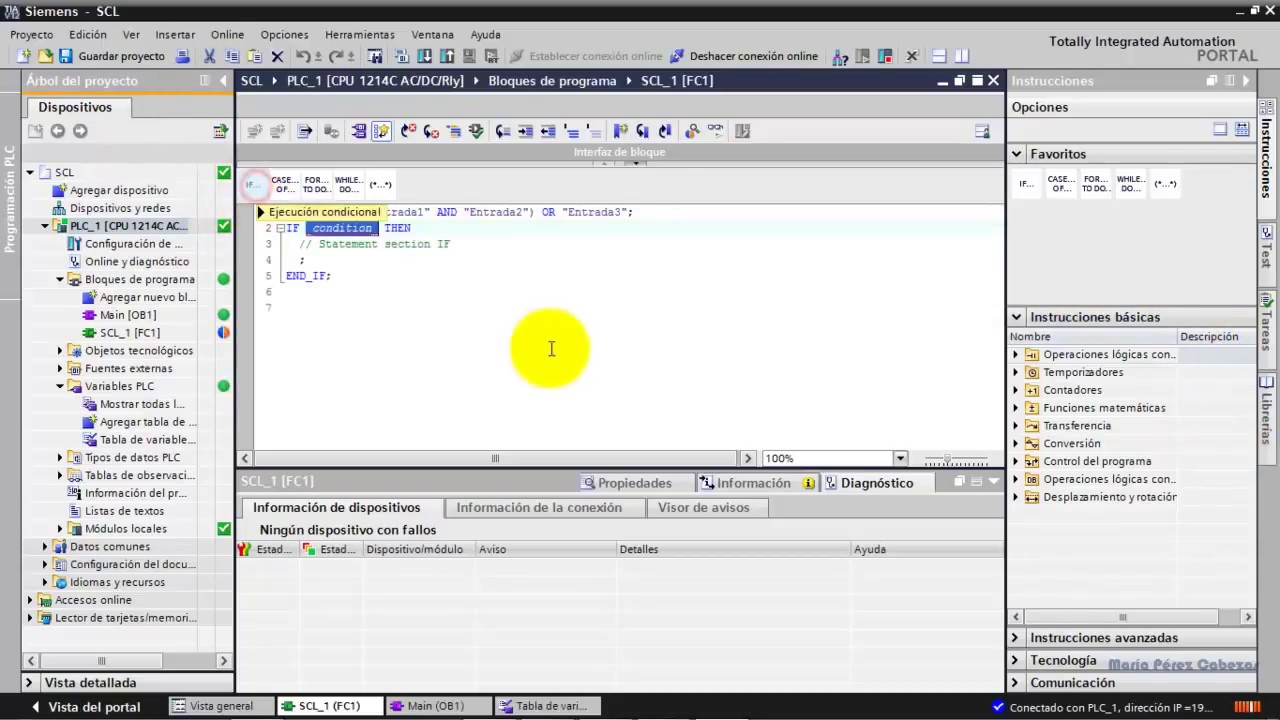The image size is (1280, 720).
Task: Go back in project tree navigation
Action: 58,131
